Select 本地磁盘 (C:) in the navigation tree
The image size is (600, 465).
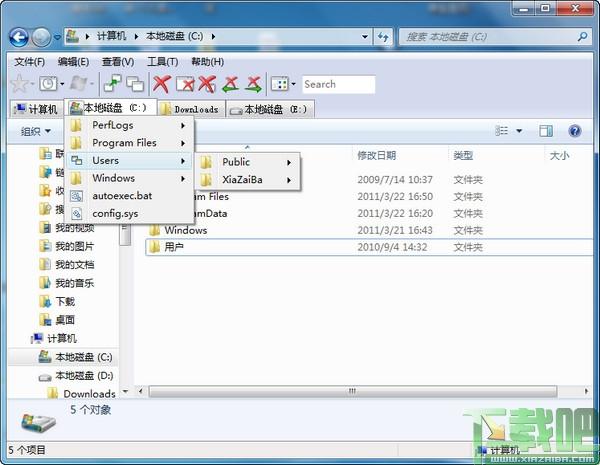pos(75,357)
